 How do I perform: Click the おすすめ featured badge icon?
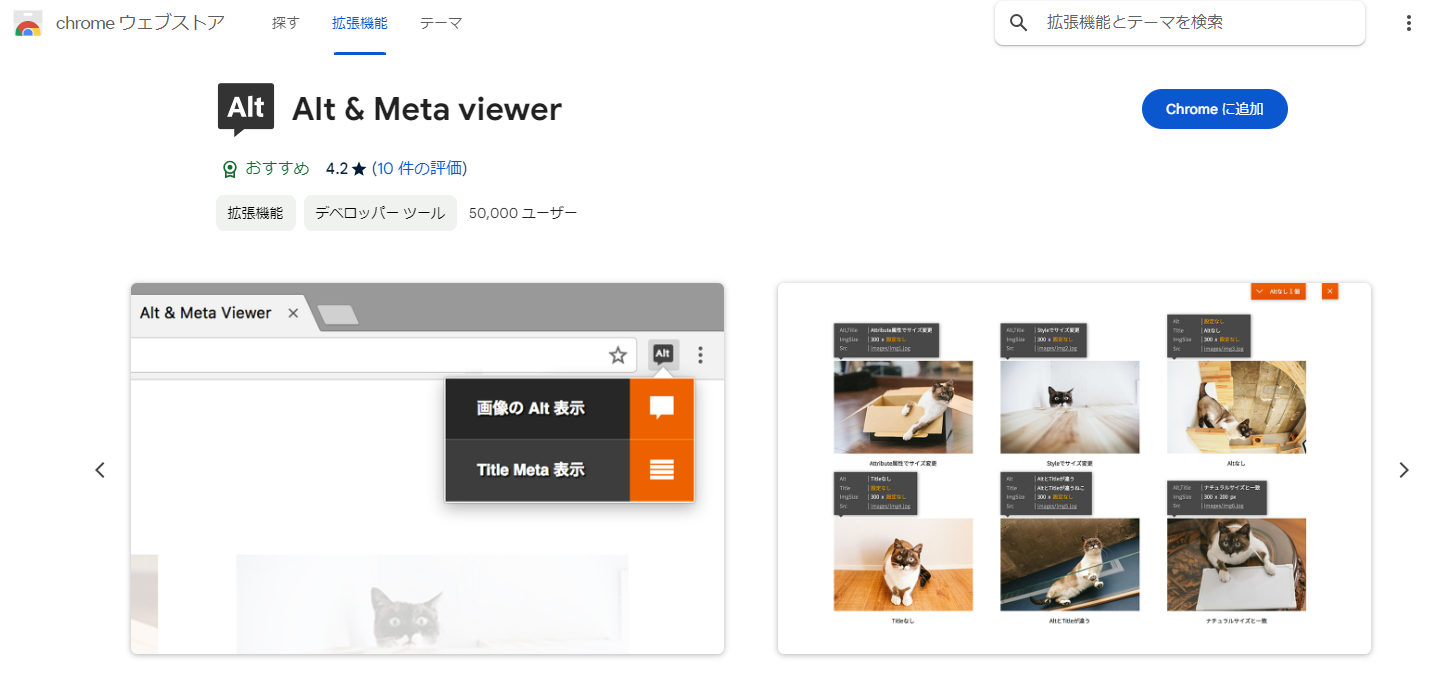pyautogui.click(x=229, y=169)
